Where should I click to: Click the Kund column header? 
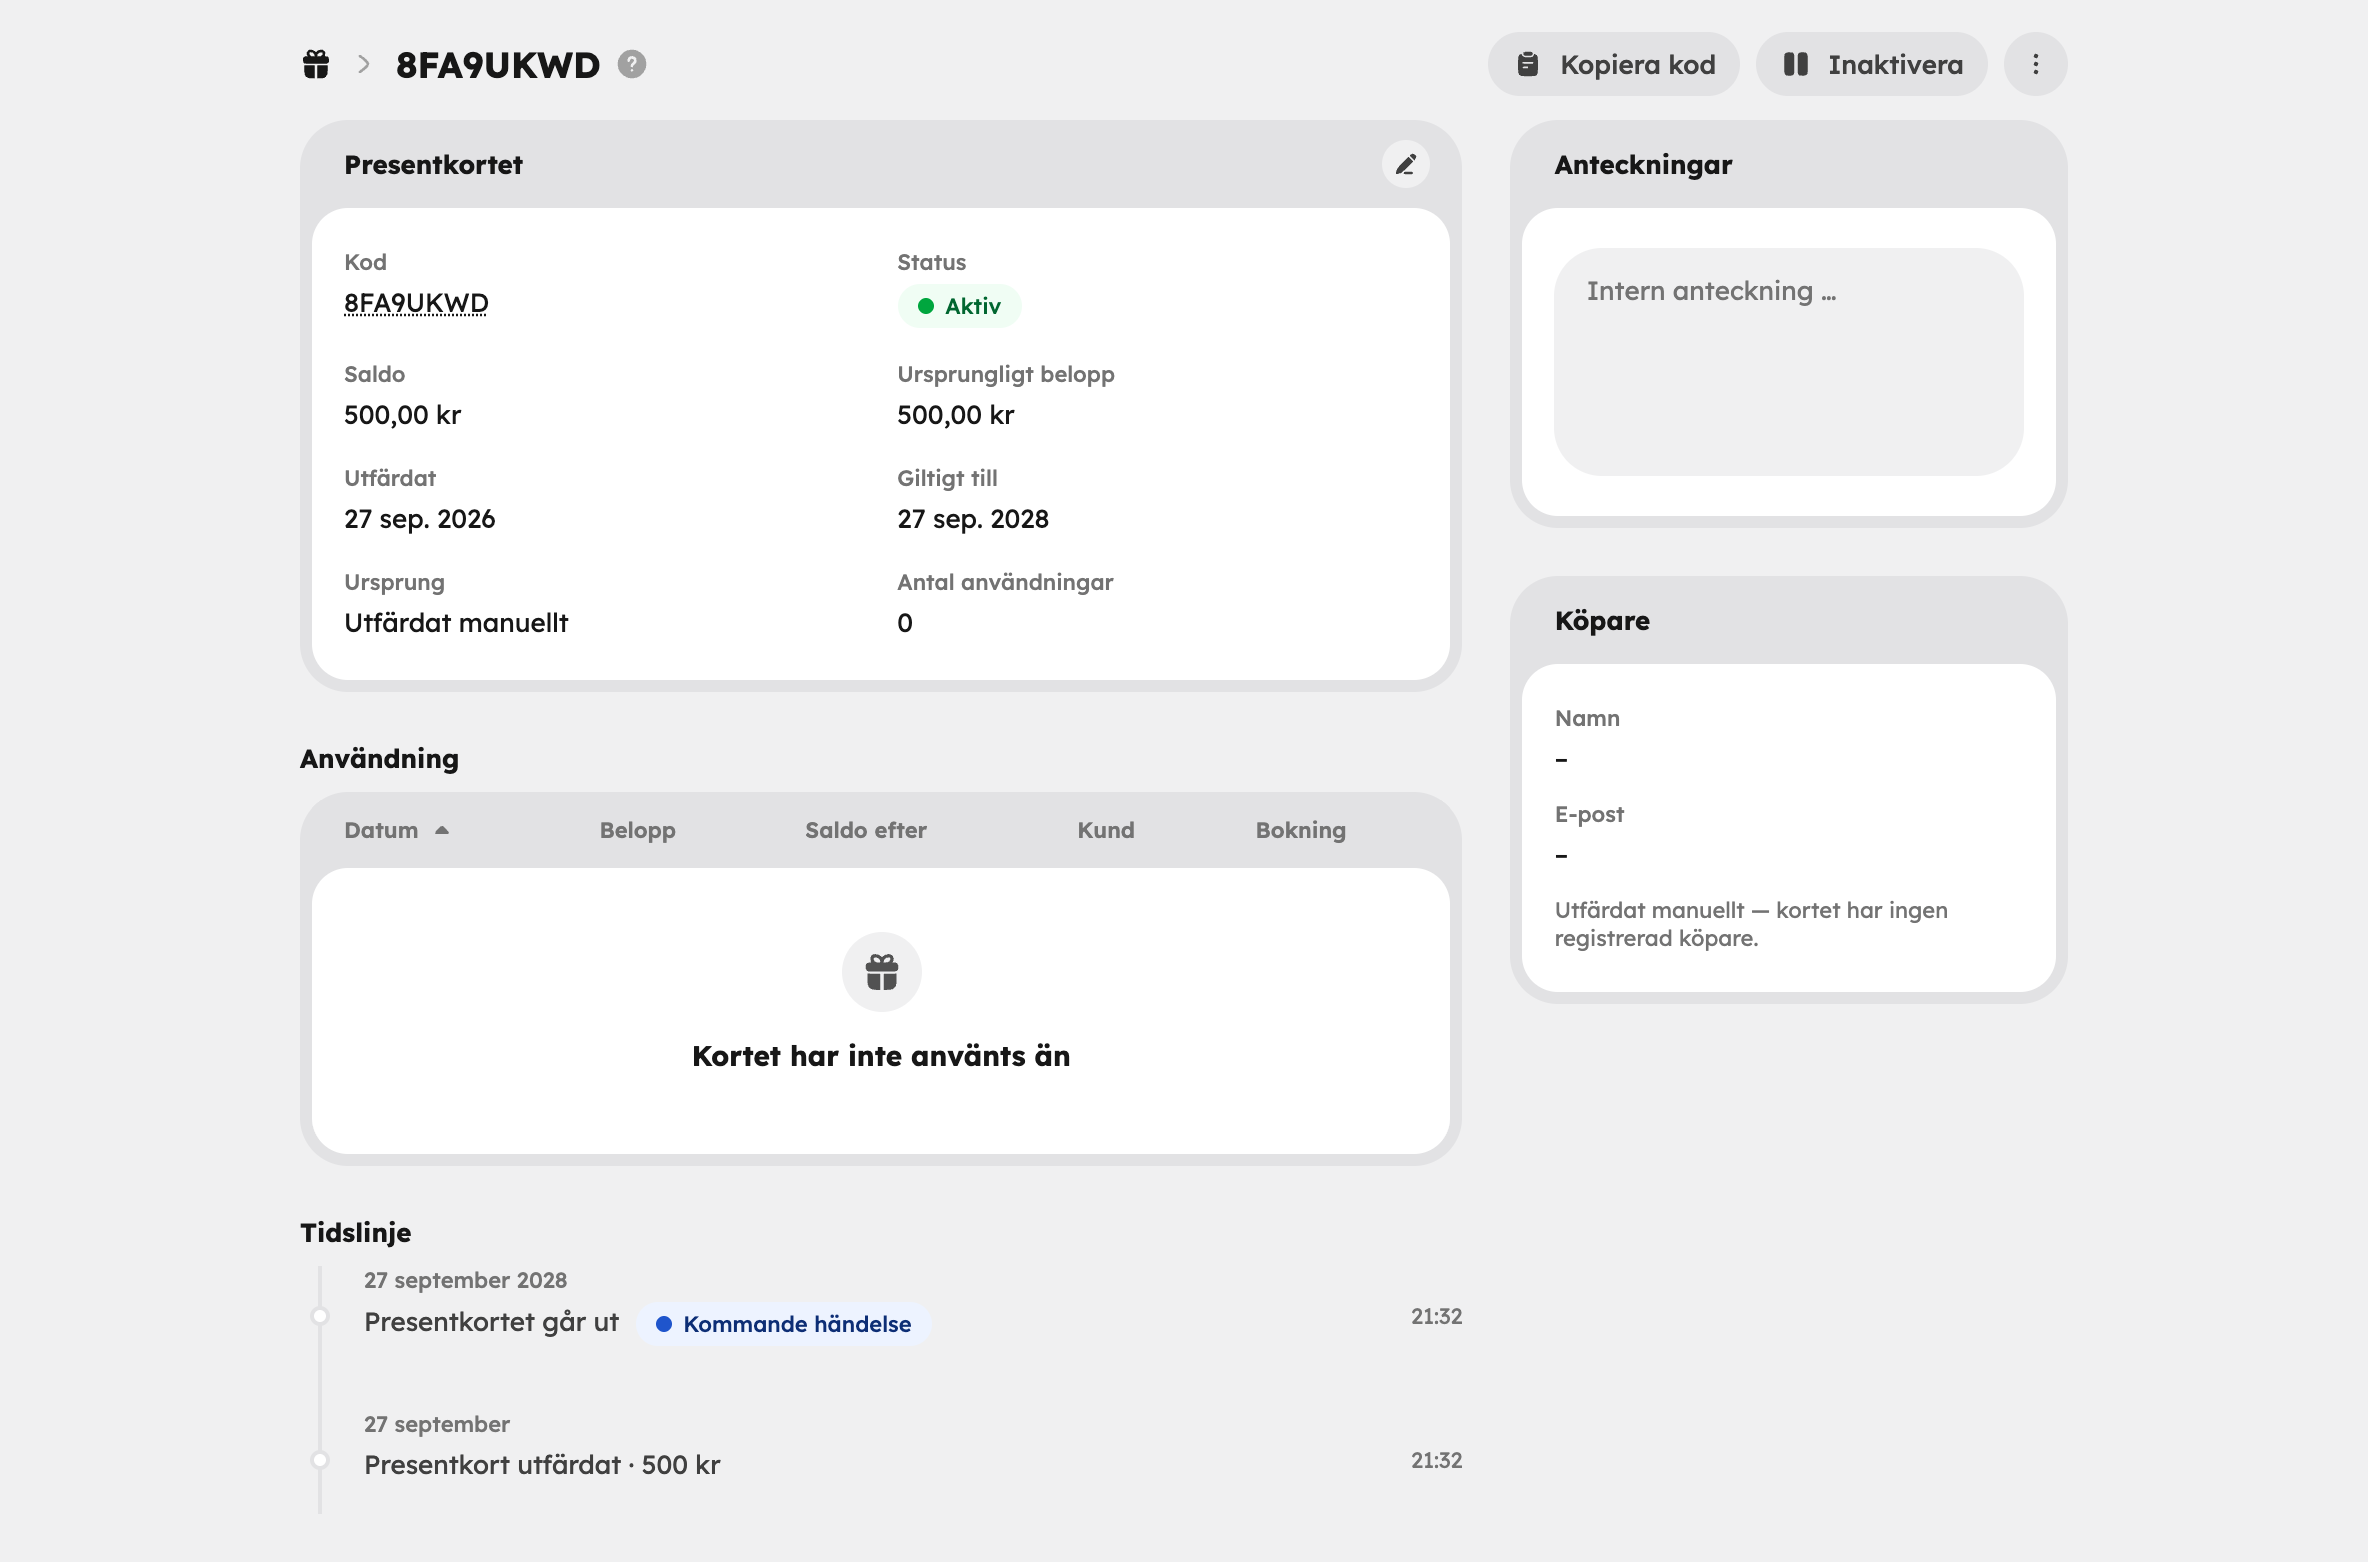[1106, 830]
